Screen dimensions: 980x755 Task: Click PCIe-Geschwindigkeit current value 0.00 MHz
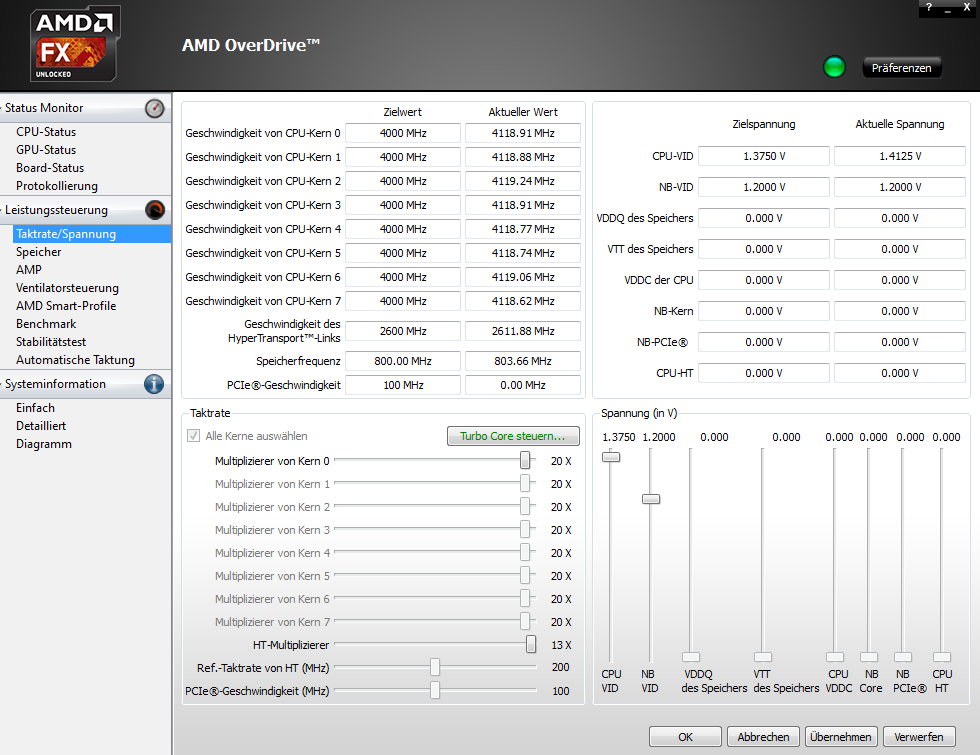click(523, 385)
